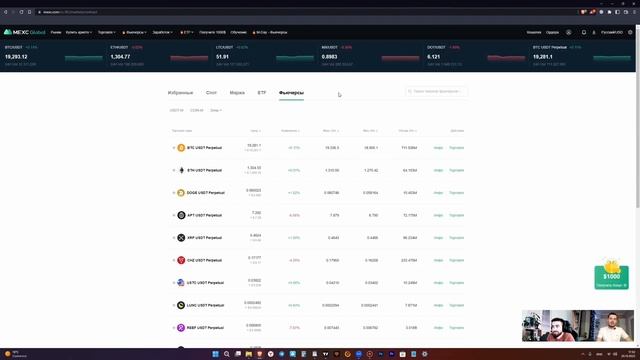This screenshot has height=360, width=640.
Task: Select the Фьючерсы markets tab
Action: pos(291,93)
